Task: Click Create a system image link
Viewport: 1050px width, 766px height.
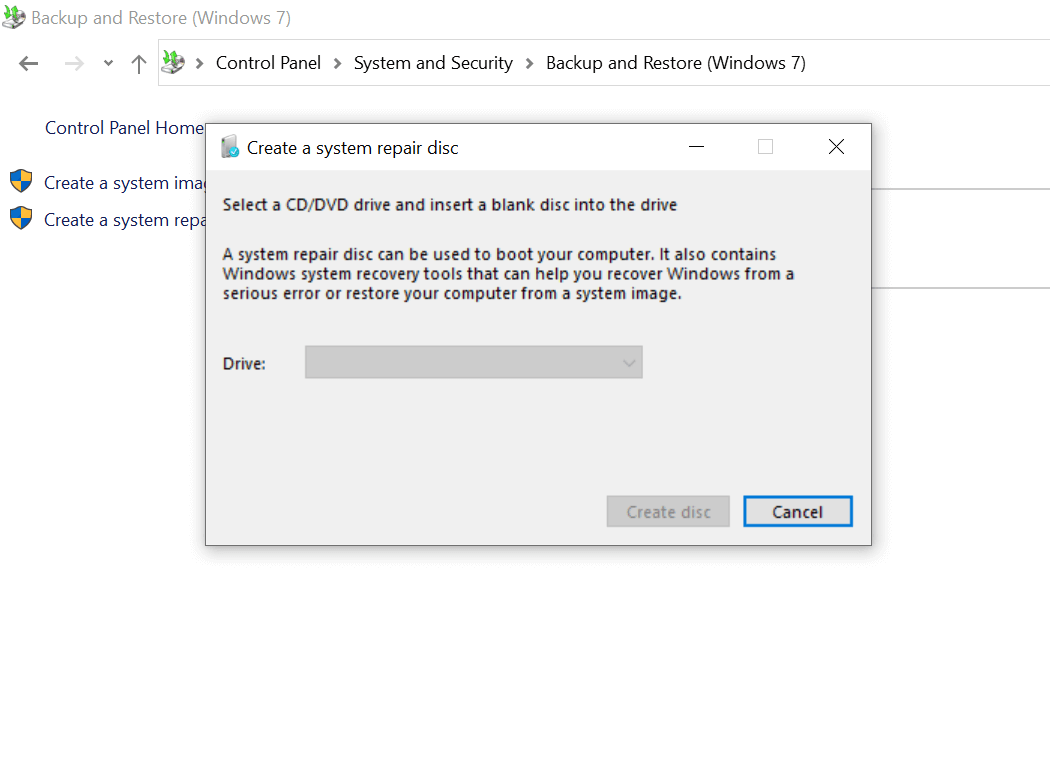Action: coord(125,182)
